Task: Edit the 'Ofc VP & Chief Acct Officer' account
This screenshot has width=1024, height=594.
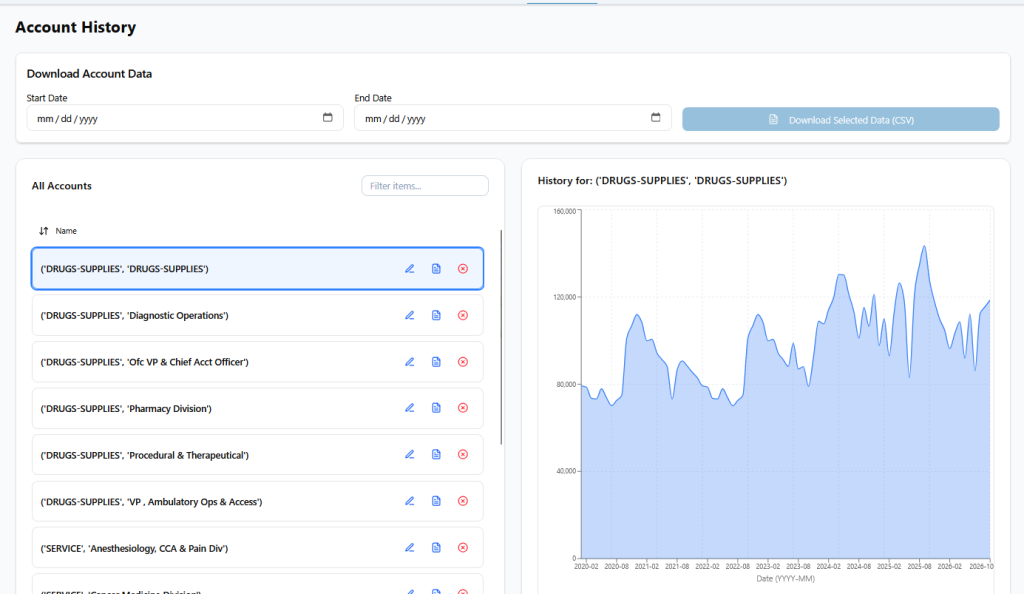Action: (x=409, y=362)
